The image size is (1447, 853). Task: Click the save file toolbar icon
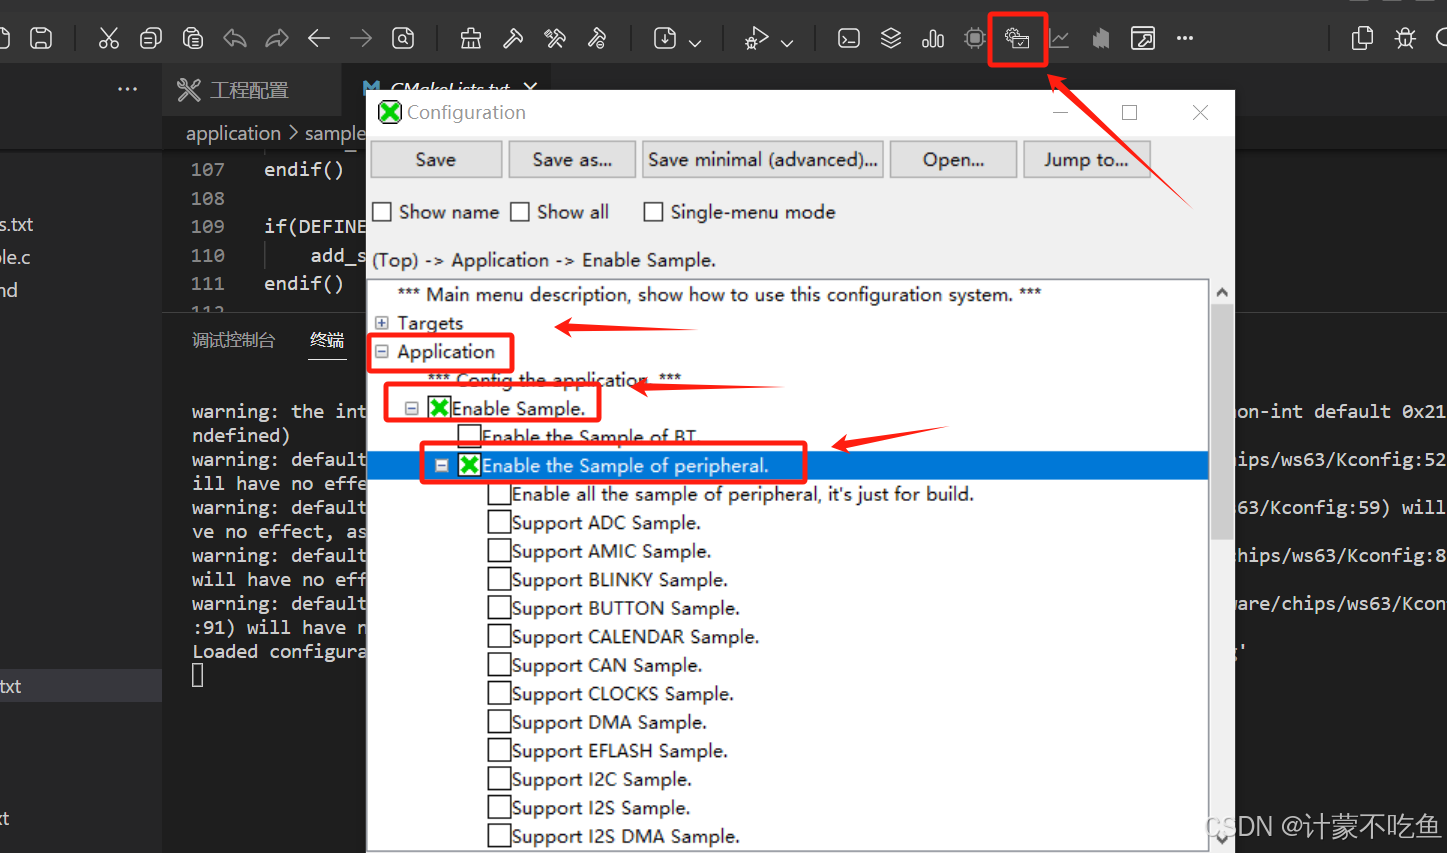pyautogui.click(x=41, y=39)
